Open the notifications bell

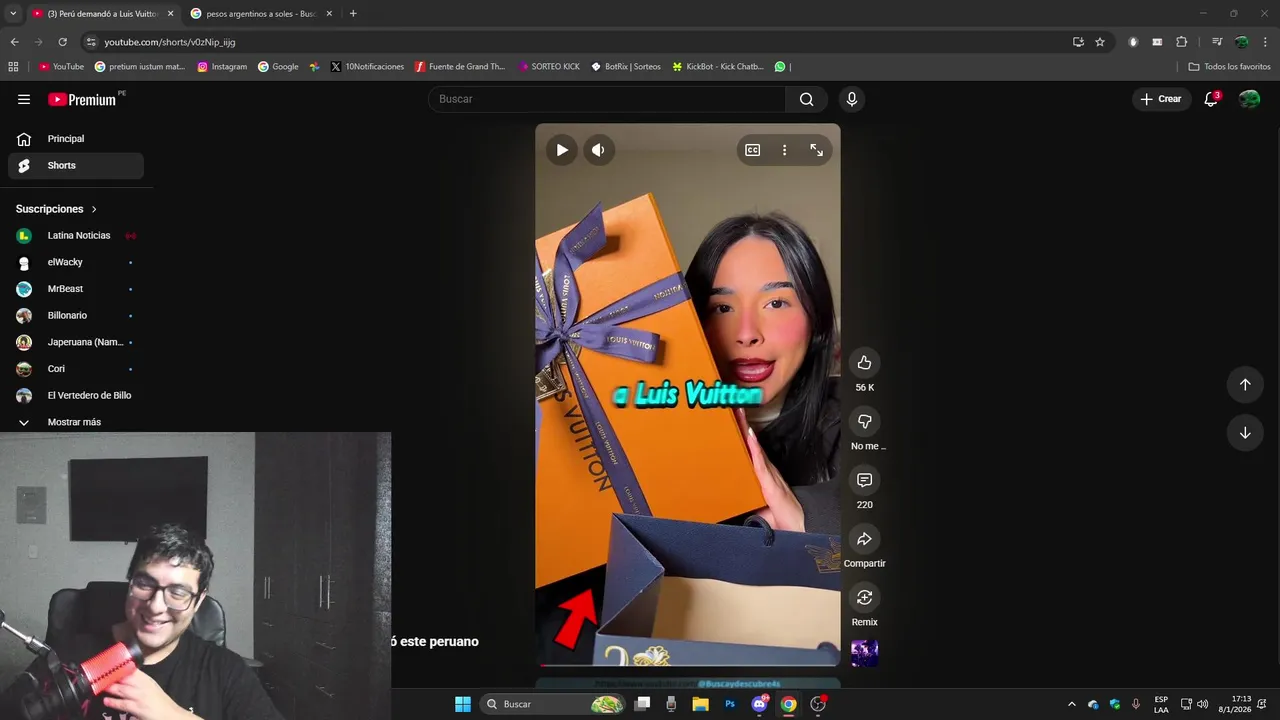click(x=1211, y=99)
